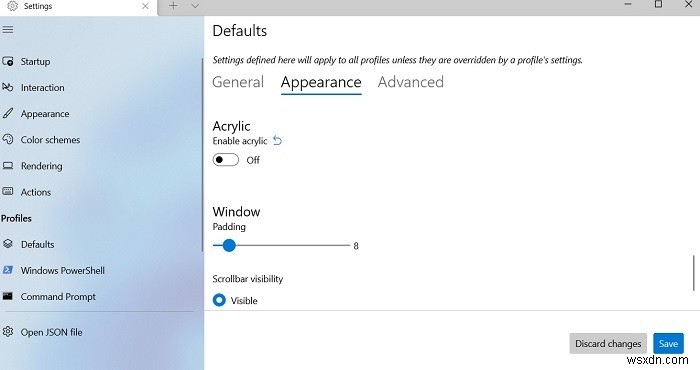Click the Defaults layers icon
The width and height of the screenshot is (700, 370).
(8, 244)
